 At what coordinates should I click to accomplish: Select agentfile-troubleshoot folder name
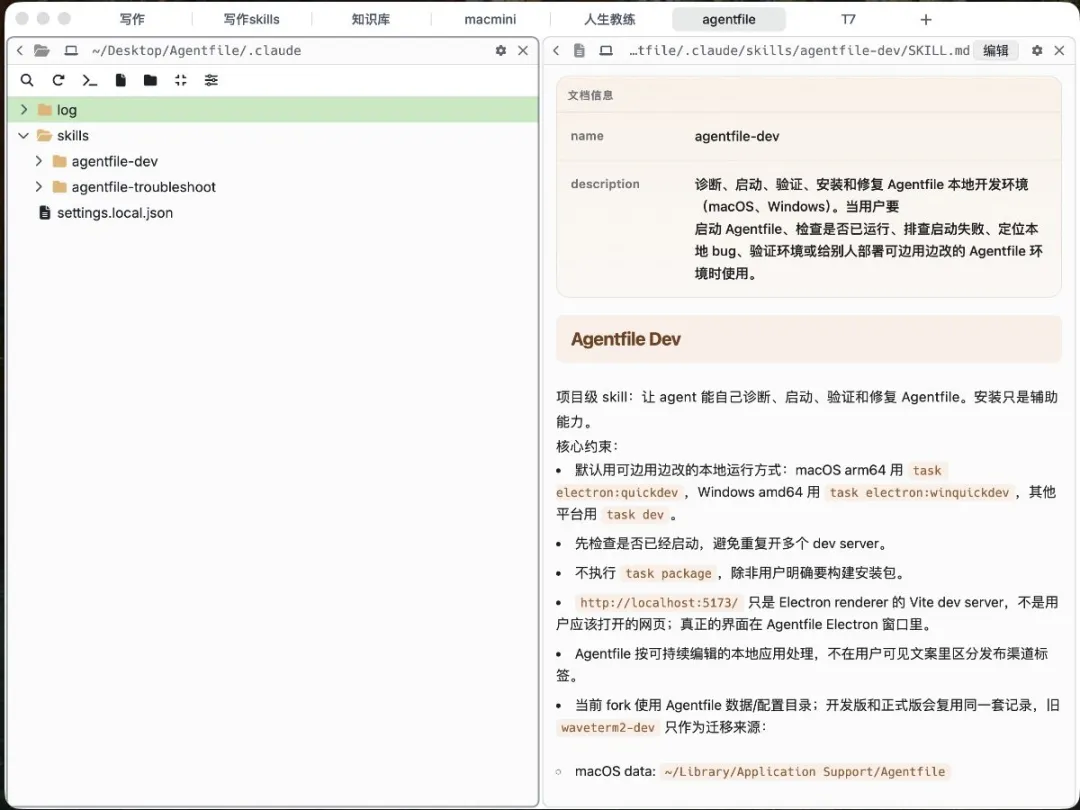(x=144, y=187)
